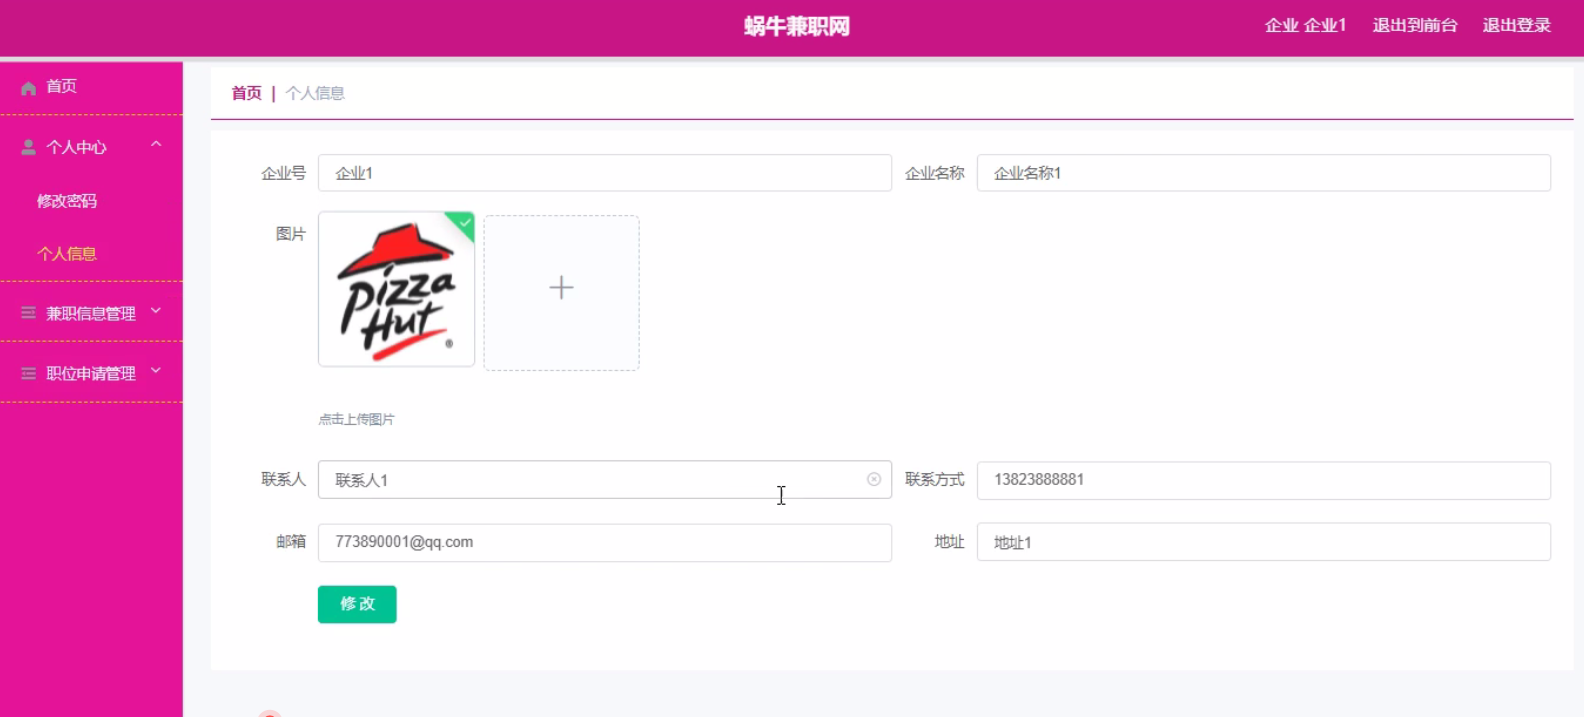Open the 兼职信息管理 menu label
Screen dimensions: 1584x717
point(91,313)
